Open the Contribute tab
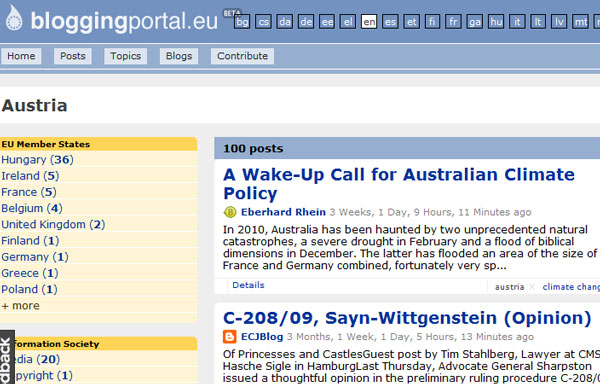The image size is (600, 384). point(242,56)
